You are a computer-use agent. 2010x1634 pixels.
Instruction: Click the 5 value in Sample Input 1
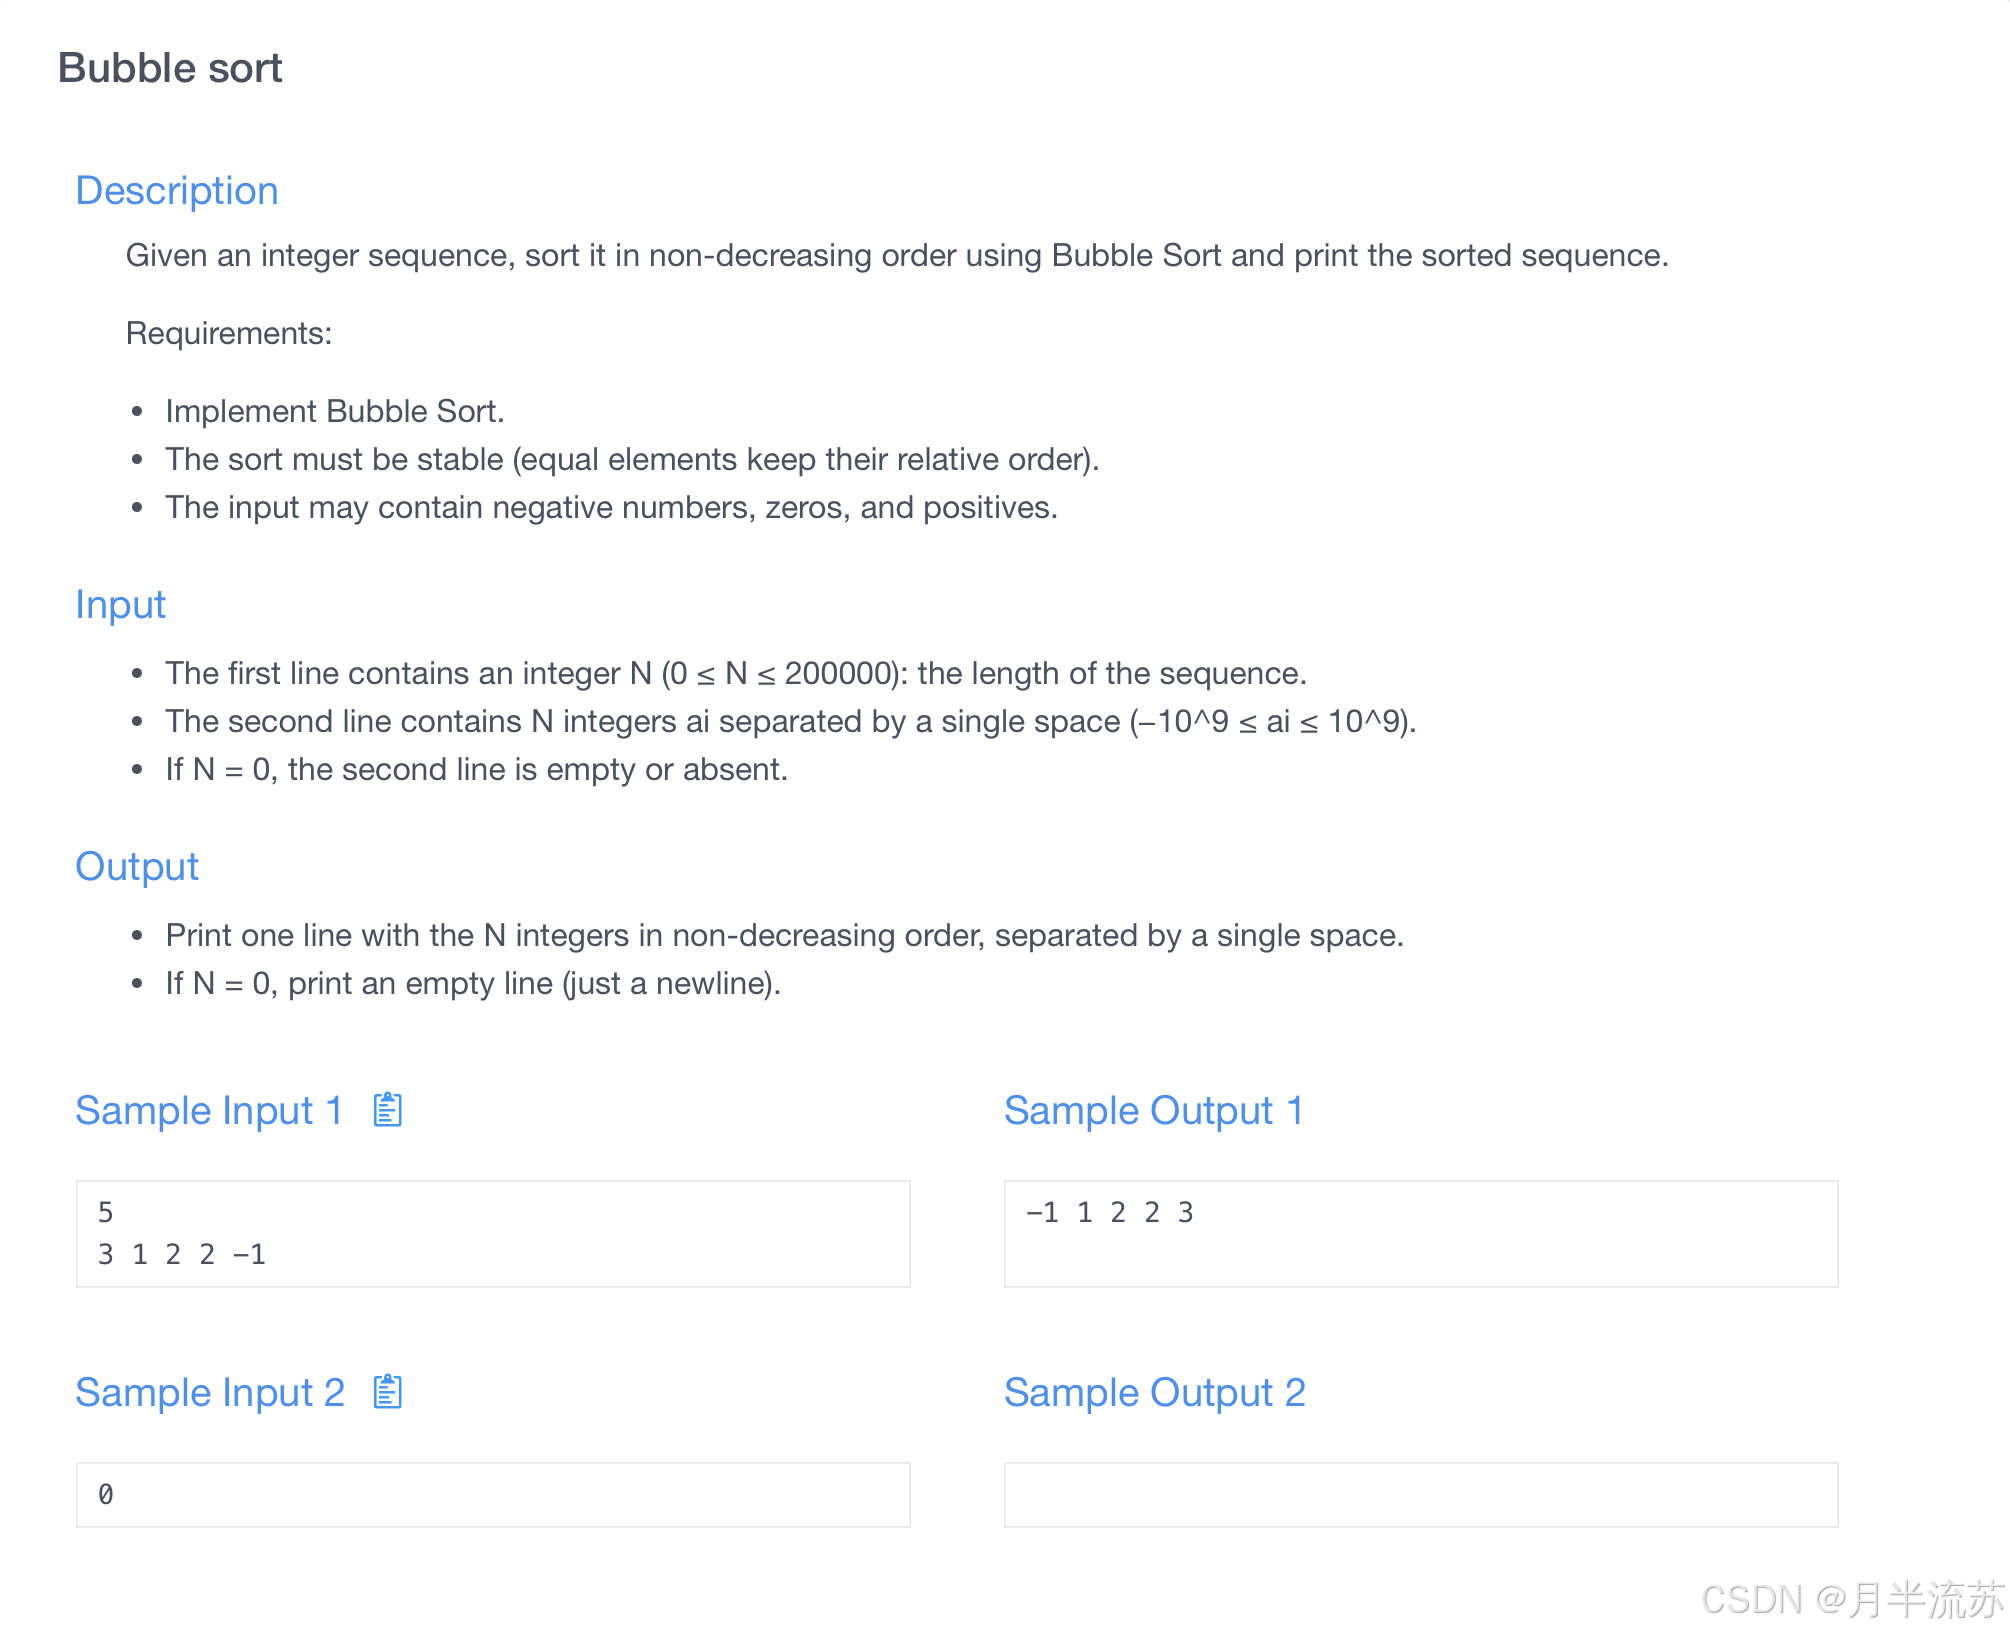click(x=104, y=1212)
